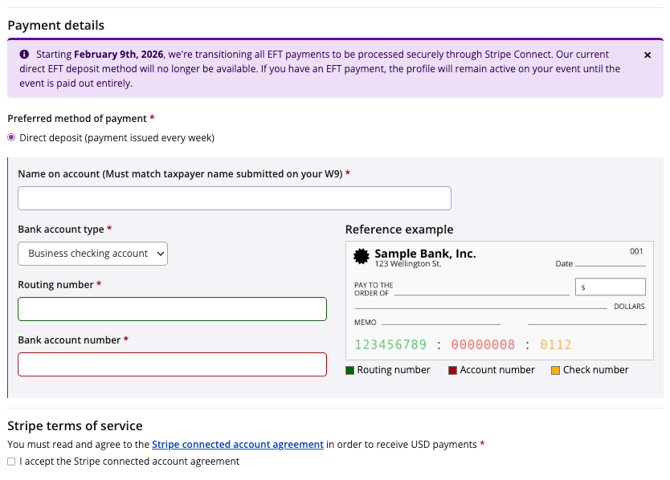This screenshot has height=480, width=670.
Task: Click the red account digits on check
Action: coord(483,345)
